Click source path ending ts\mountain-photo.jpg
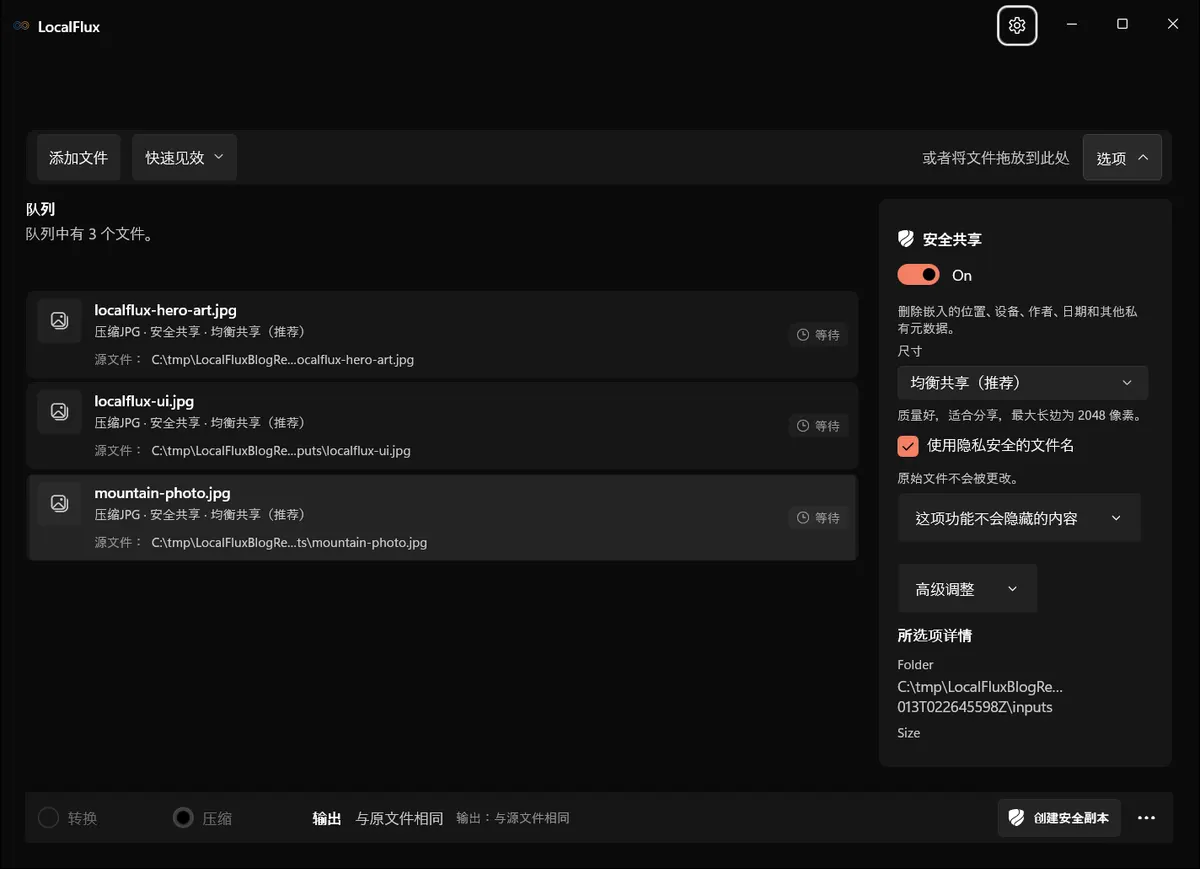Viewport: 1200px width, 869px height. (x=289, y=543)
